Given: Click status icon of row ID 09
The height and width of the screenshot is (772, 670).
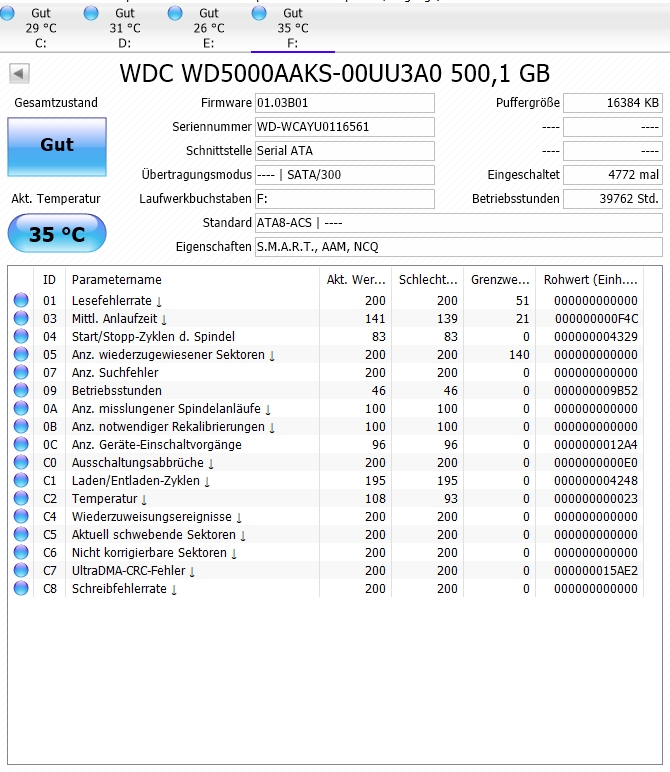Looking at the screenshot, I should [21, 390].
